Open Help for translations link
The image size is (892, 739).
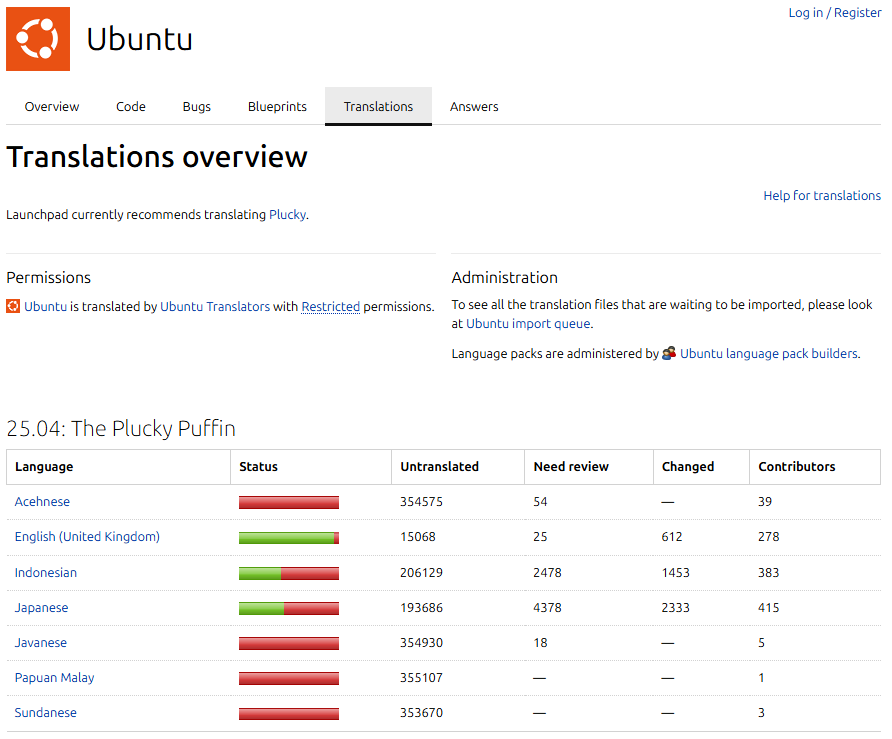click(x=822, y=196)
